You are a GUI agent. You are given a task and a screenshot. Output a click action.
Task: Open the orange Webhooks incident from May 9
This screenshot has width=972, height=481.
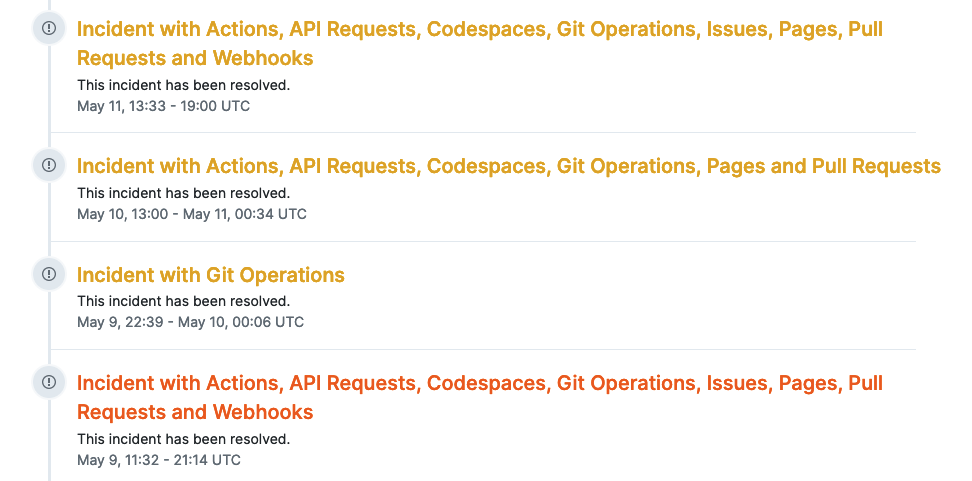479,397
